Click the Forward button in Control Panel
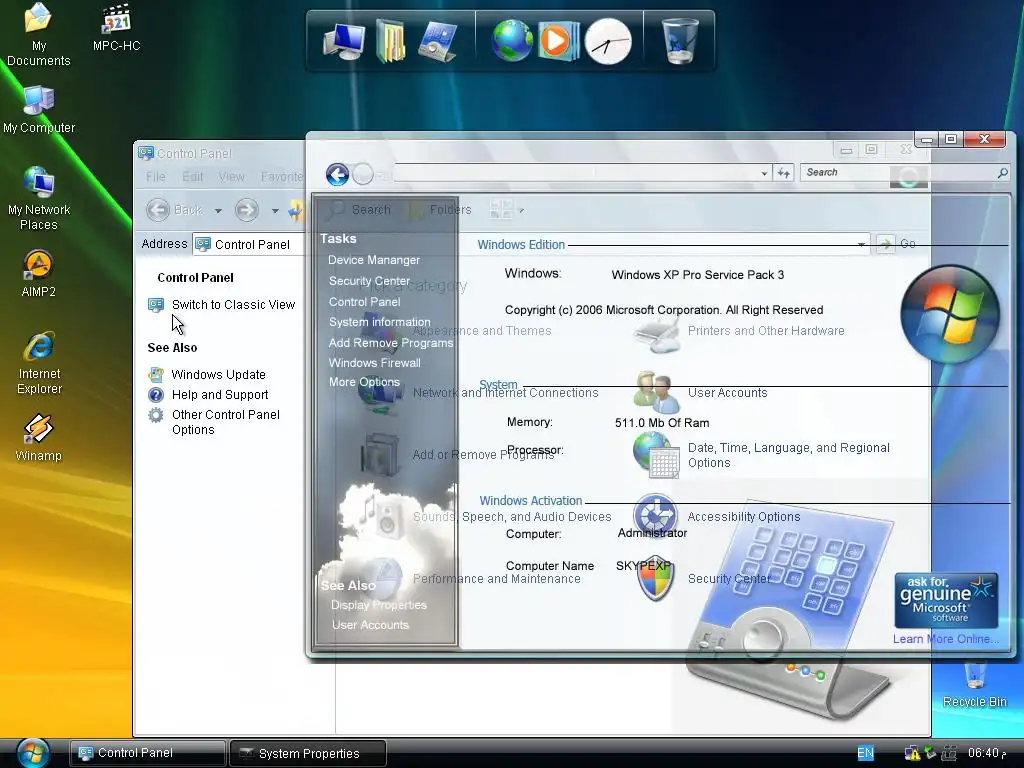Viewport: 1024px width, 768px height. point(247,210)
